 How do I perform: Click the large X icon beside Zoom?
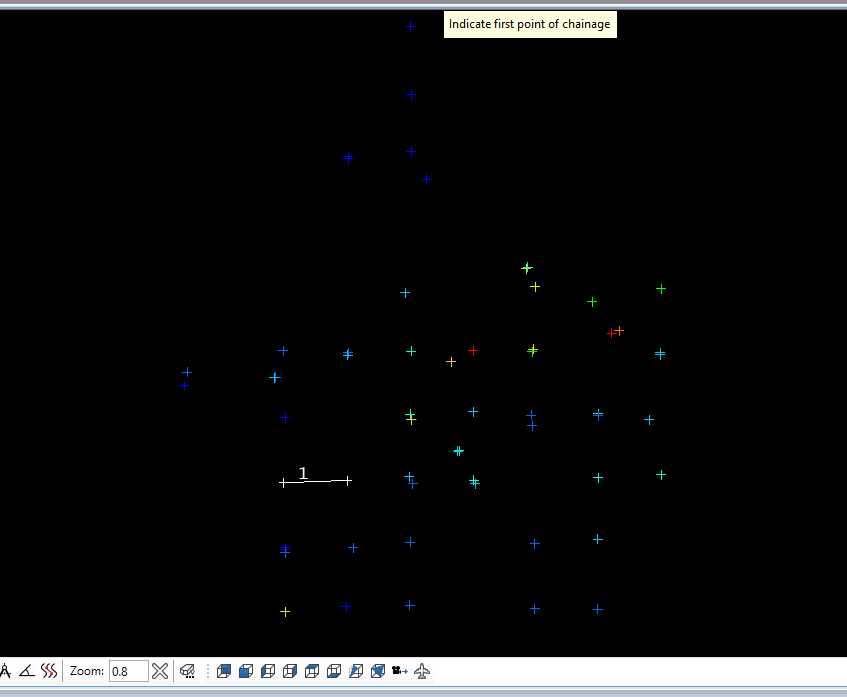[x=160, y=671]
